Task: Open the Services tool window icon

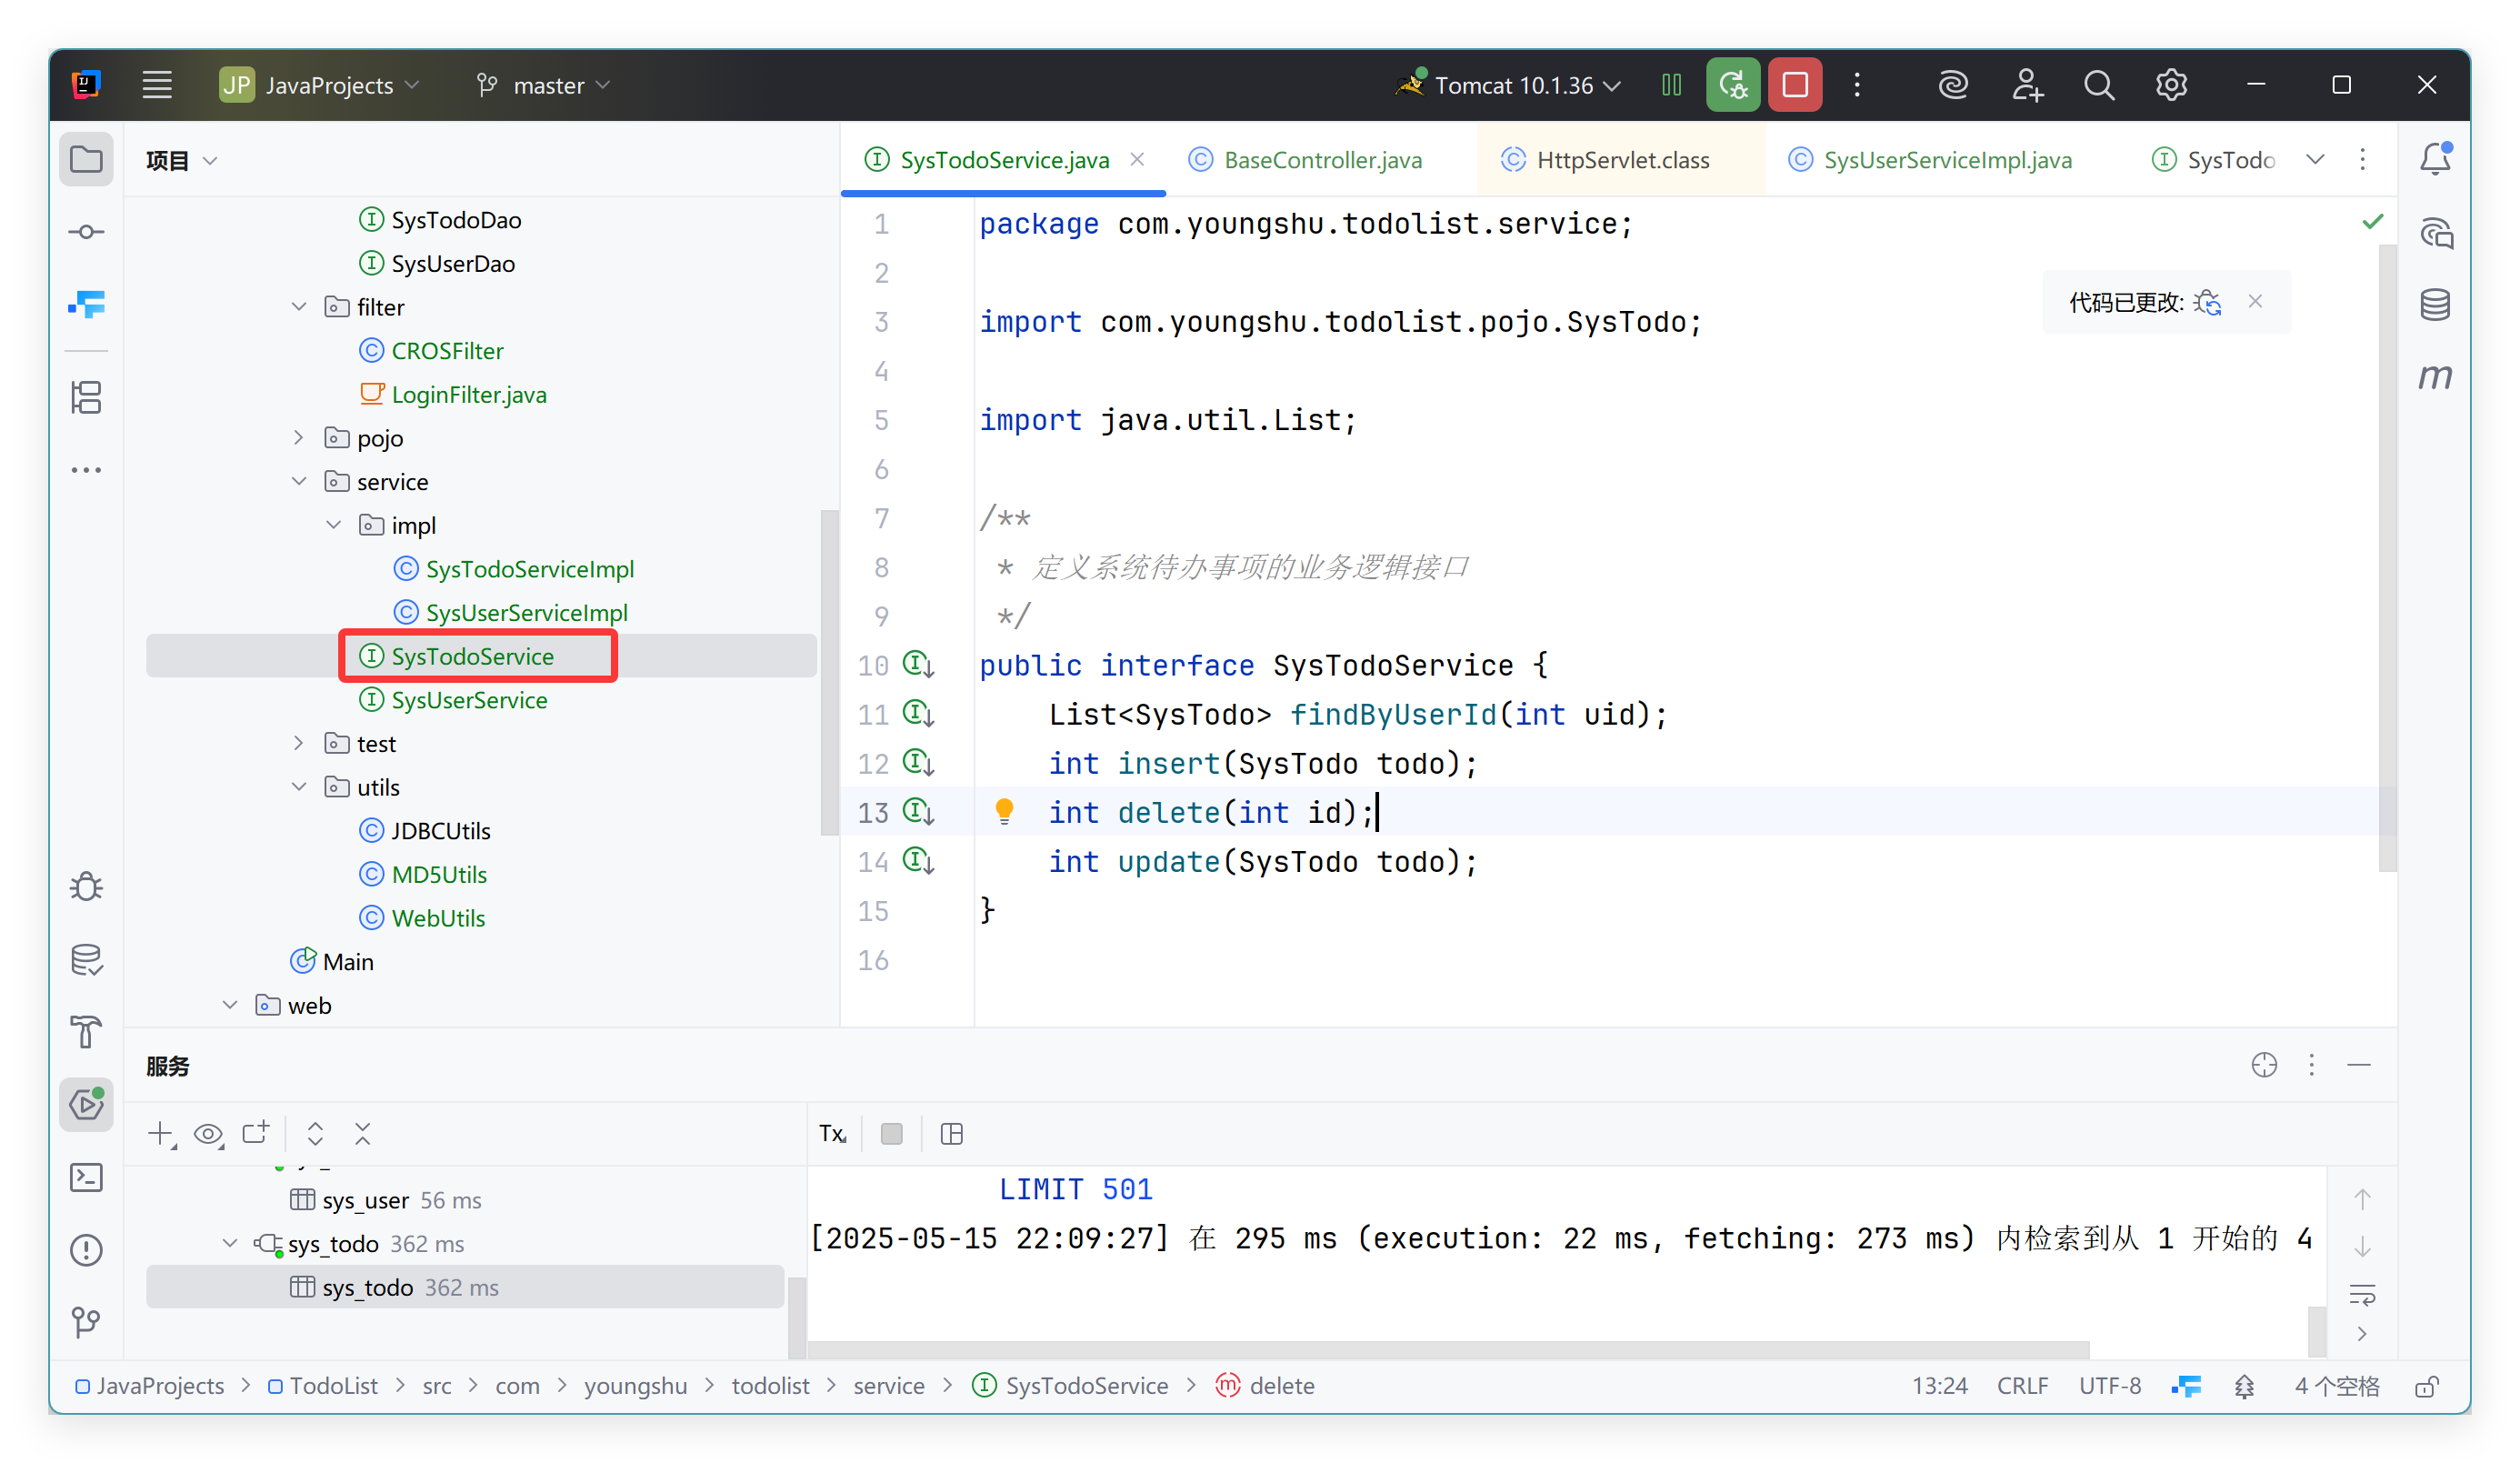Action: click(87, 1104)
